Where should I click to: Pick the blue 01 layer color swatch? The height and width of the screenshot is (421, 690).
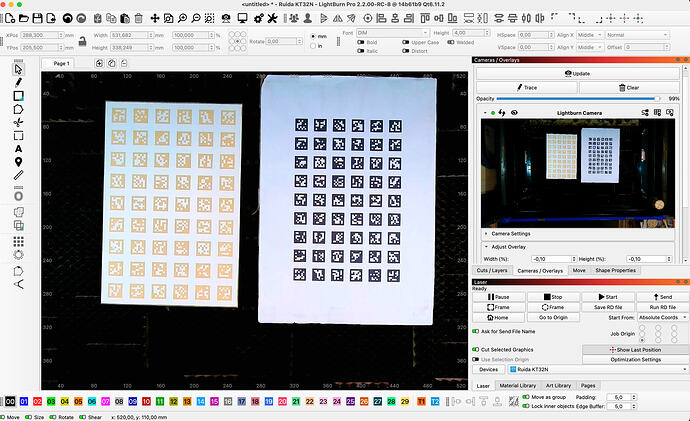(24, 401)
